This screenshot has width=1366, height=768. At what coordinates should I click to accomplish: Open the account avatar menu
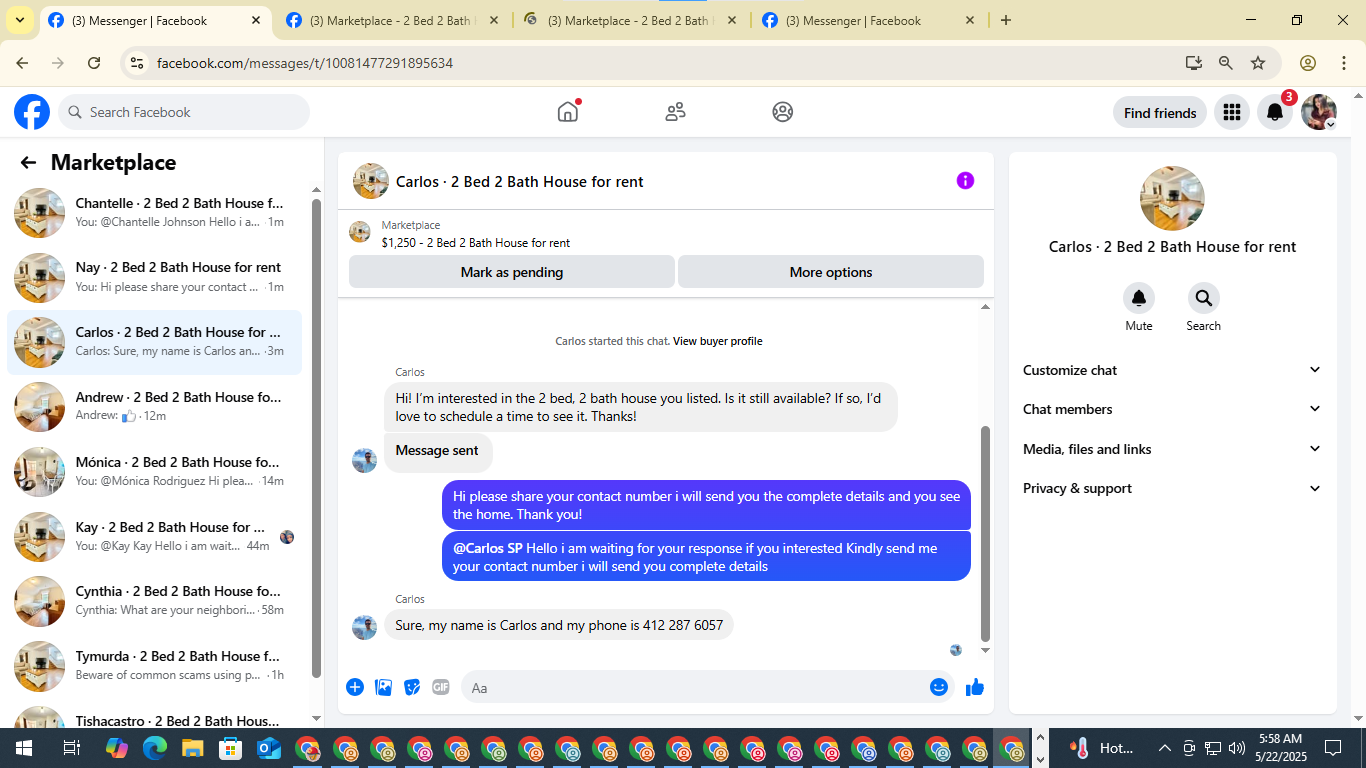pos(1319,112)
